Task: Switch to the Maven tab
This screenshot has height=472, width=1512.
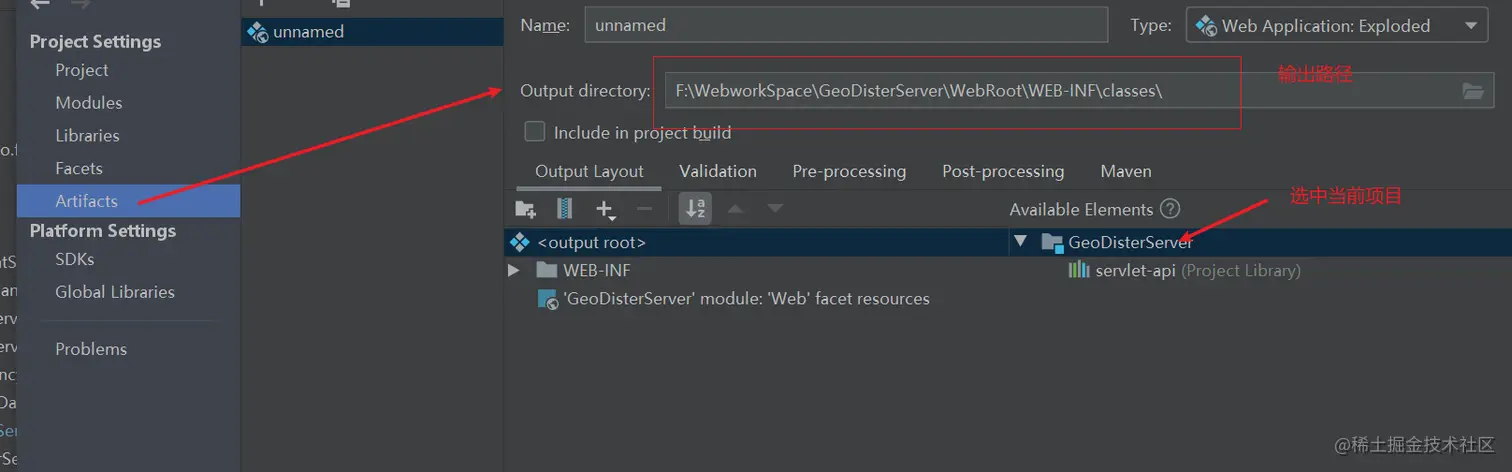Action: pyautogui.click(x=1126, y=171)
